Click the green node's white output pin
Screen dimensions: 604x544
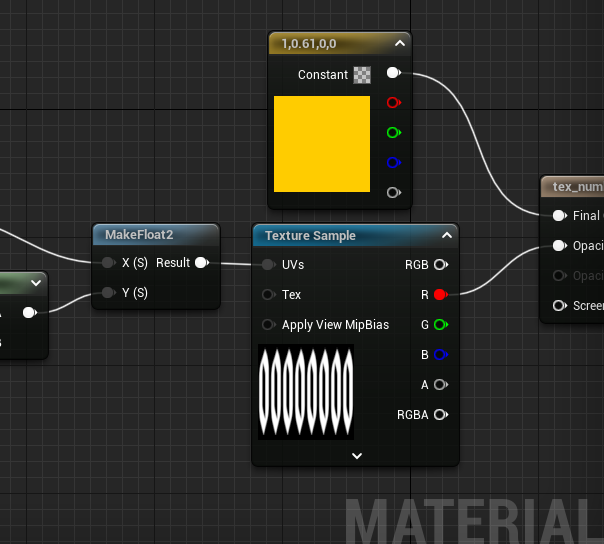coord(30,312)
